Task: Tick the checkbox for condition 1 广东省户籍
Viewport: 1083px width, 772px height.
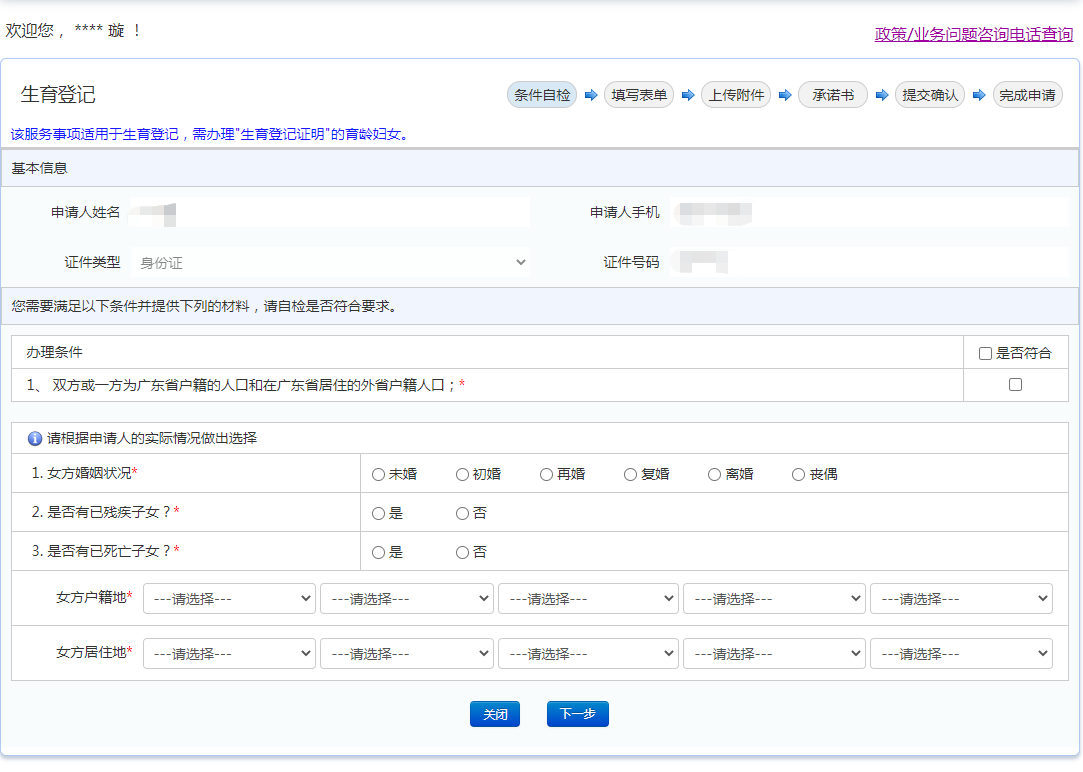Action: pos(1015,384)
